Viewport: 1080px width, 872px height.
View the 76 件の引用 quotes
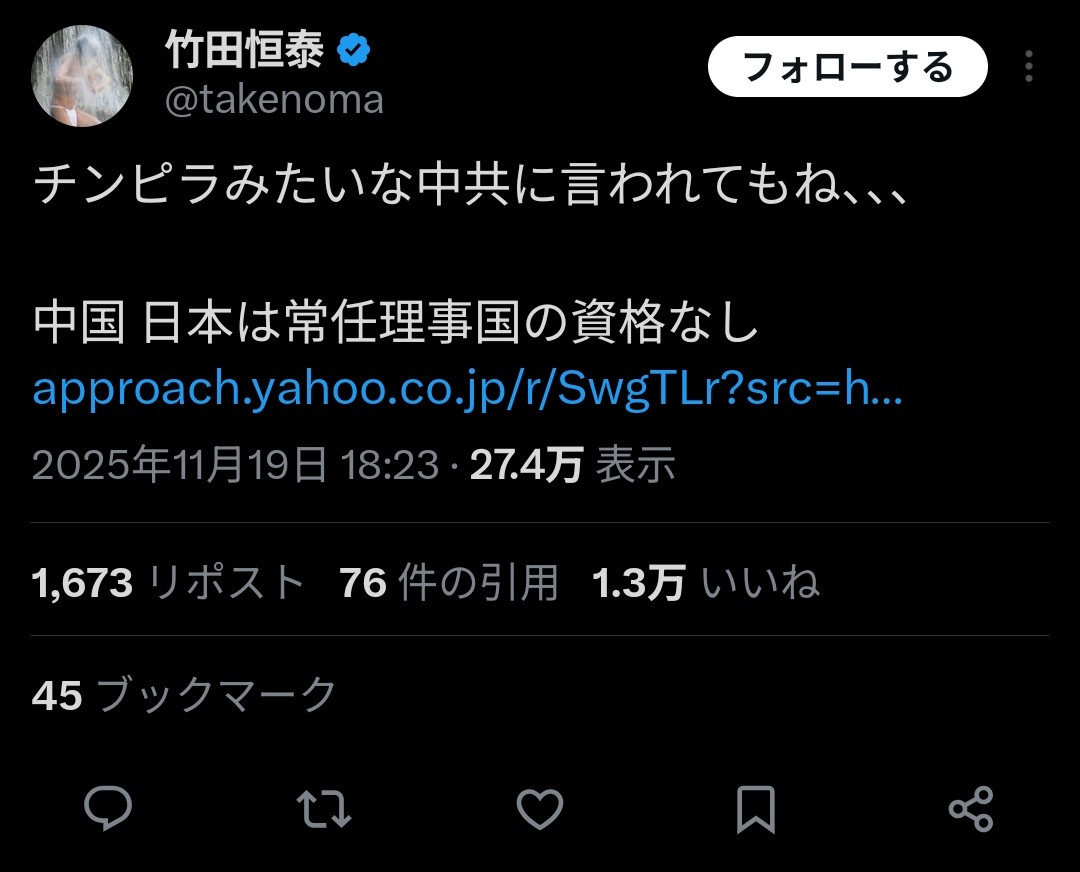[448, 583]
